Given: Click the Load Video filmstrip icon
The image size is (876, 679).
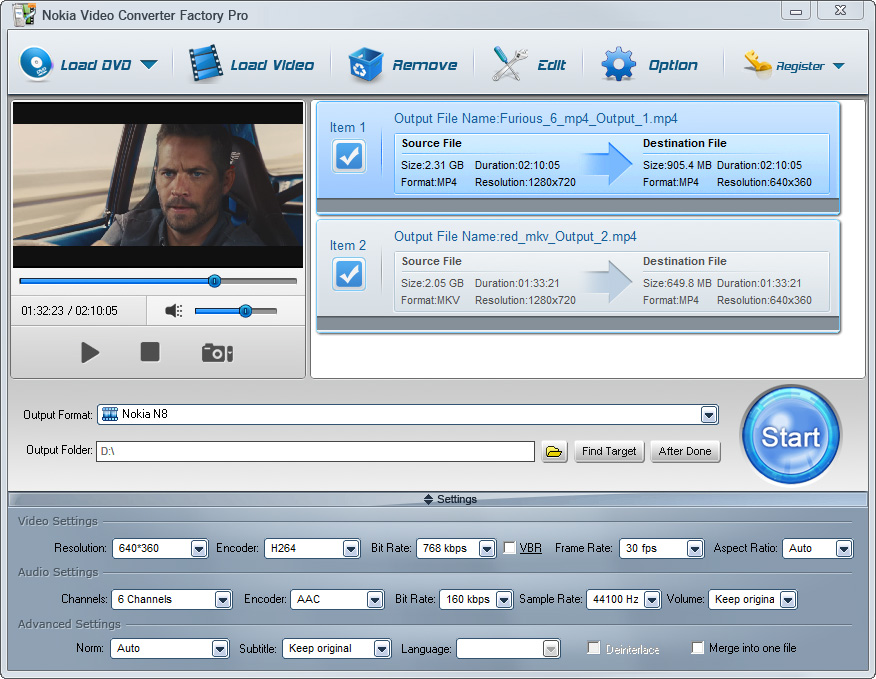Looking at the screenshot, I should tap(205, 64).
